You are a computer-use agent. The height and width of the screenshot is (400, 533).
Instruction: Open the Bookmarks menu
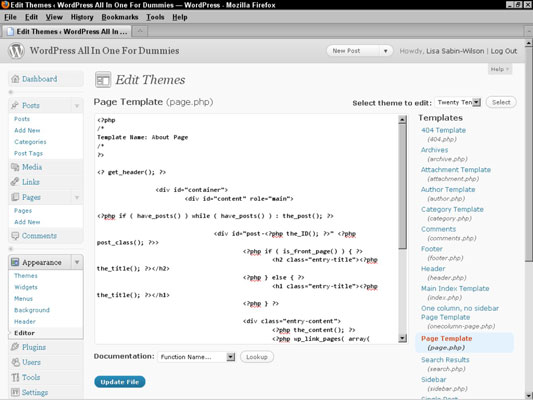(120, 17)
